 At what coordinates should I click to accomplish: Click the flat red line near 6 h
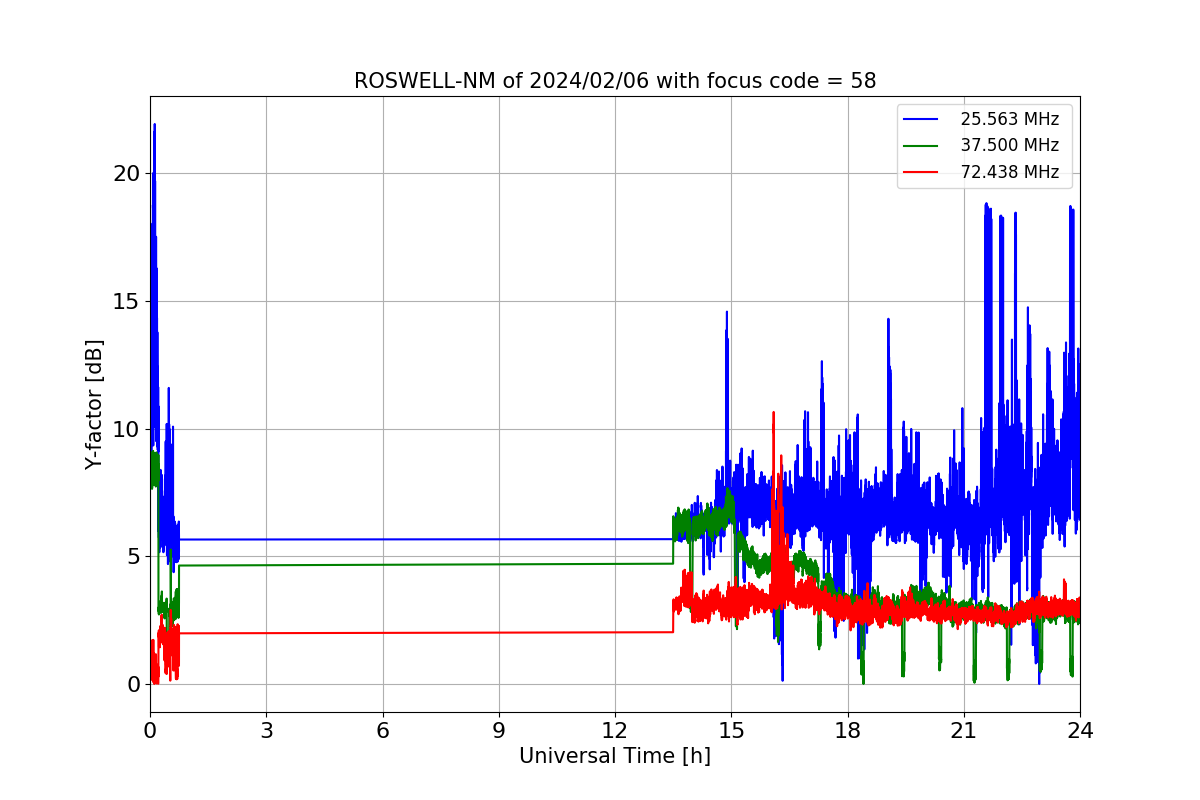[382, 632]
